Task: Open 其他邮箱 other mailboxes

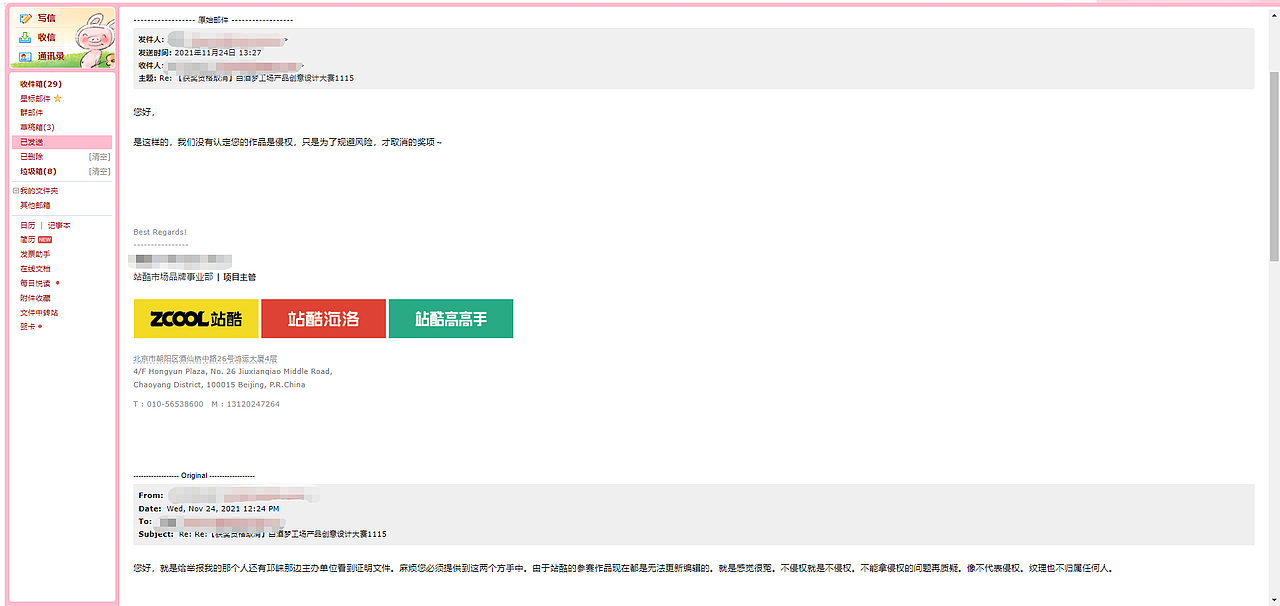Action: (35, 205)
